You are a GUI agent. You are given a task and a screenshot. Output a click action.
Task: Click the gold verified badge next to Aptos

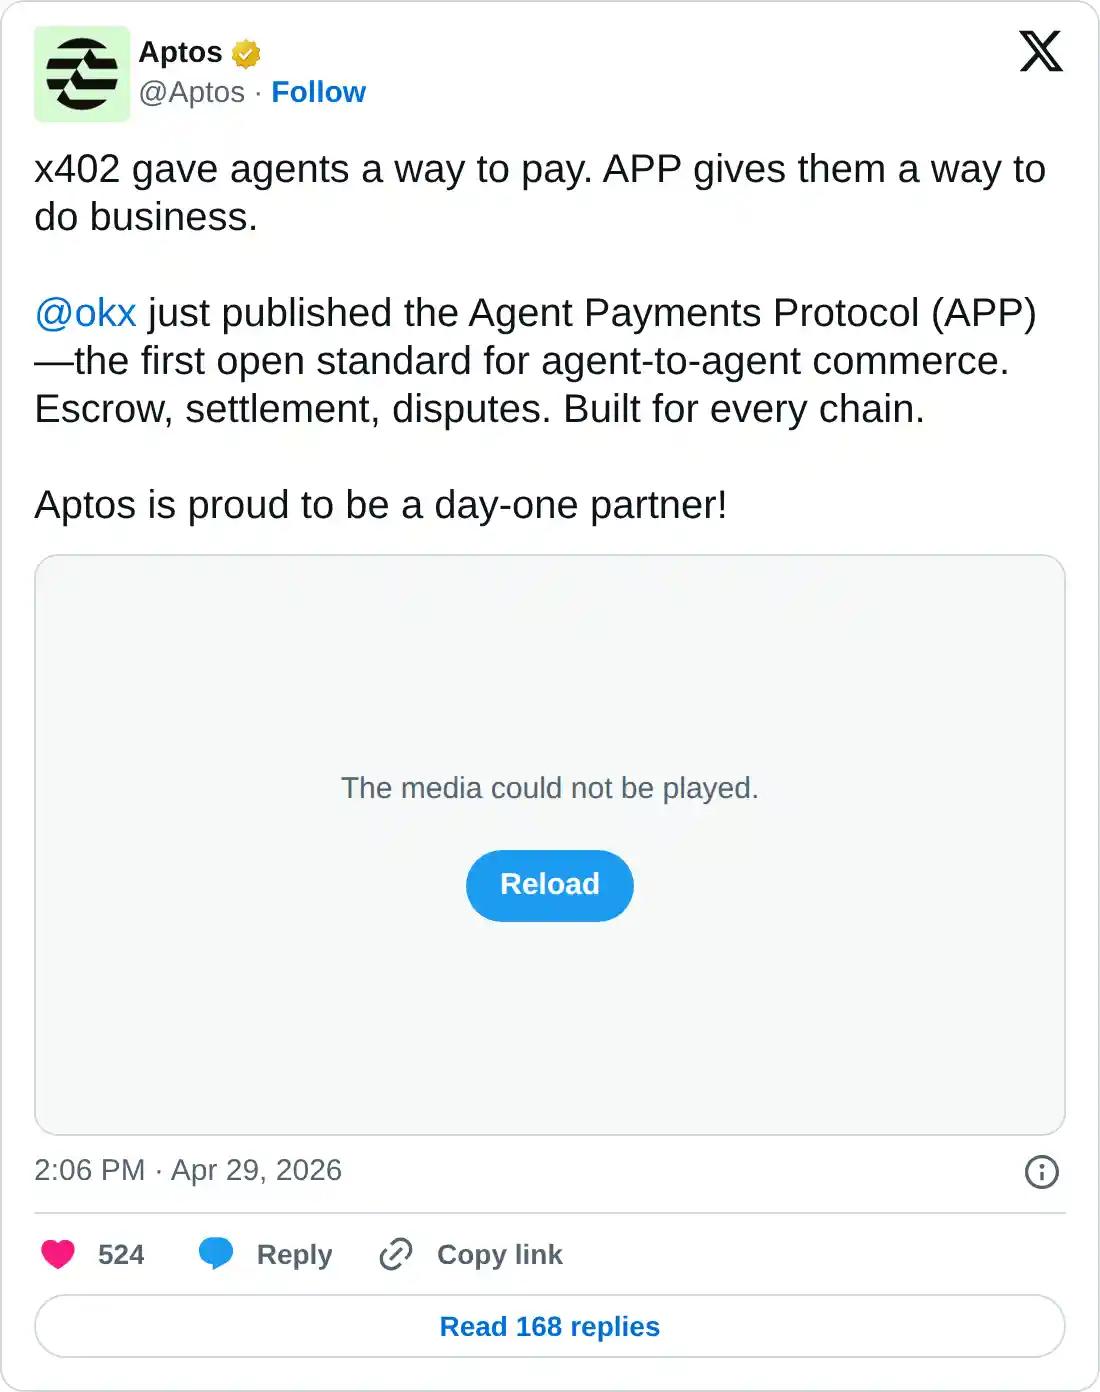click(246, 53)
